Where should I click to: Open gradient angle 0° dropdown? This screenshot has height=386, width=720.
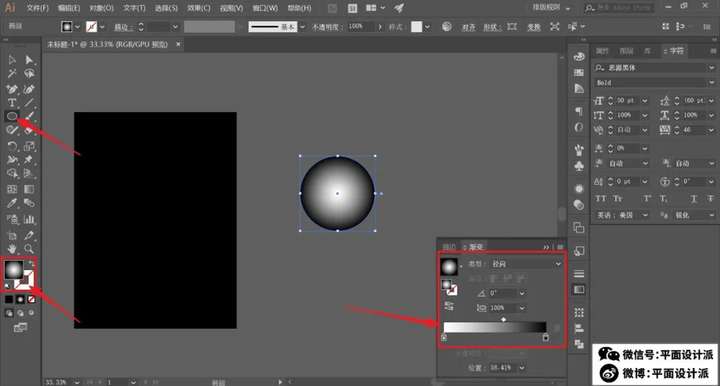tap(522, 293)
